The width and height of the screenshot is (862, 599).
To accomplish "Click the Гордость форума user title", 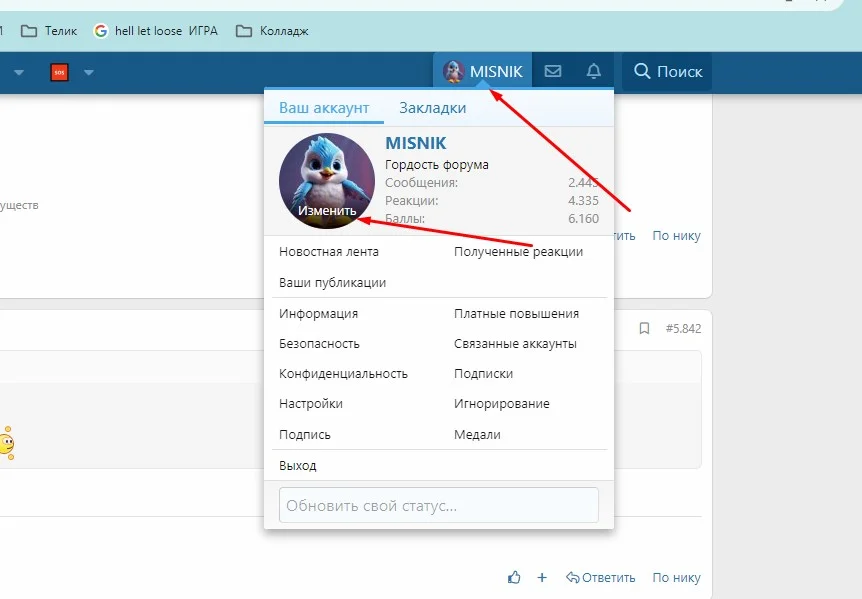I will (x=436, y=165).
